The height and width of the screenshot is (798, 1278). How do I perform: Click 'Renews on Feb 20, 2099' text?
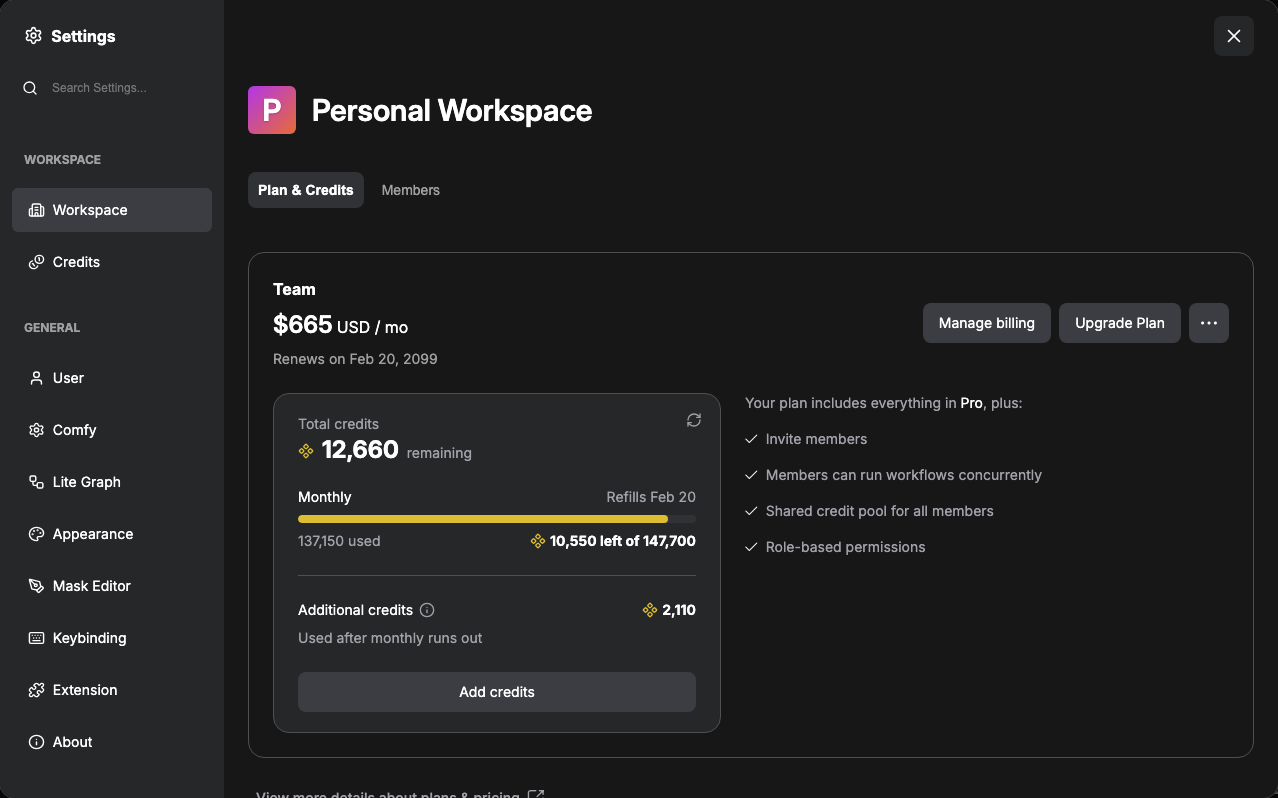(355, 359)
